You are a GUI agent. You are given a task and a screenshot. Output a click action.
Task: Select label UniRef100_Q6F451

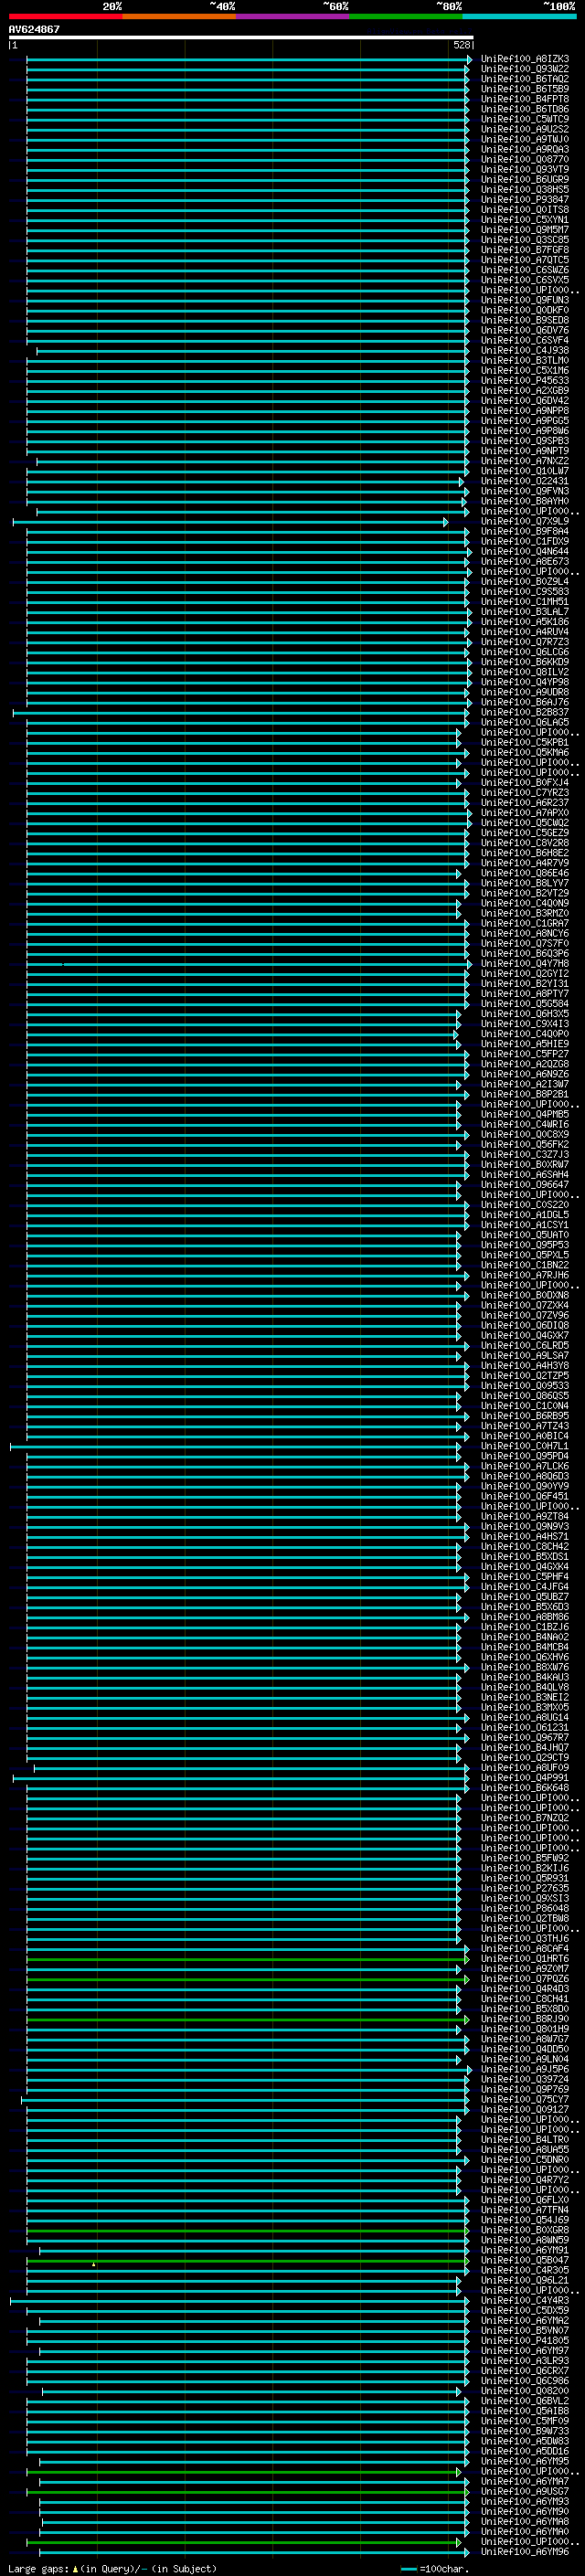(525, 1496)
